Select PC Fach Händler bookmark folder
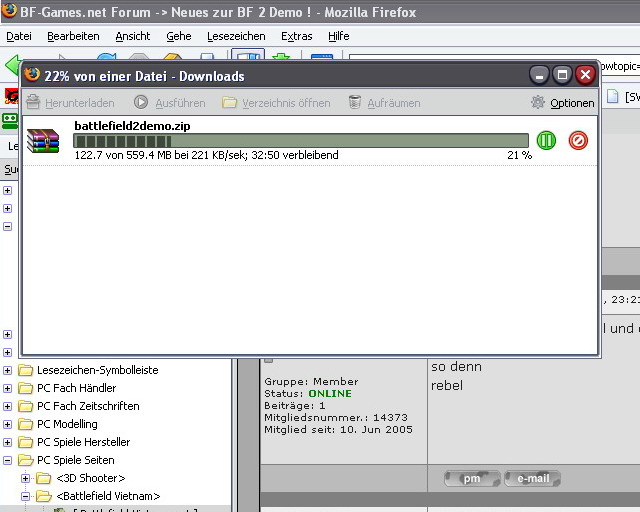The height and width of the screenshot is (512, 640). pyautogui.click(x=67, y=388)
